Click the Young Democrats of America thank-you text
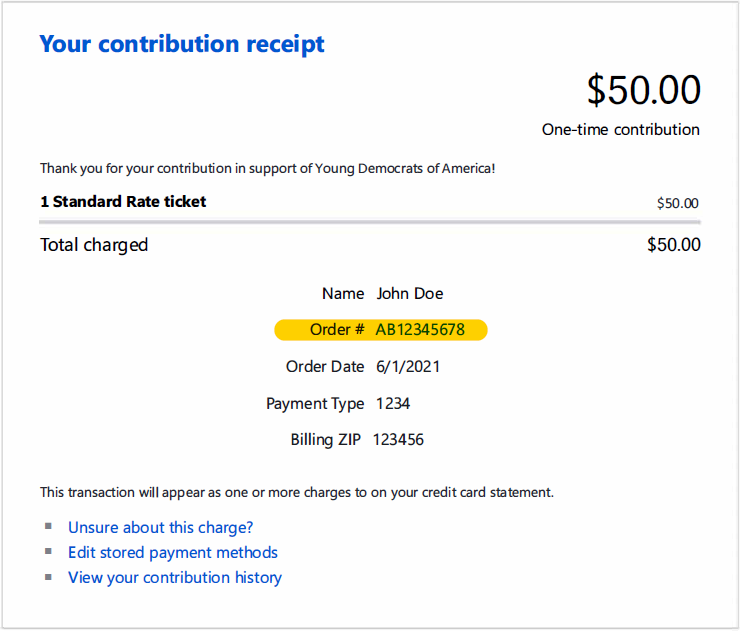The height and width of the screenshot is (631, 740). click(268, 168)
